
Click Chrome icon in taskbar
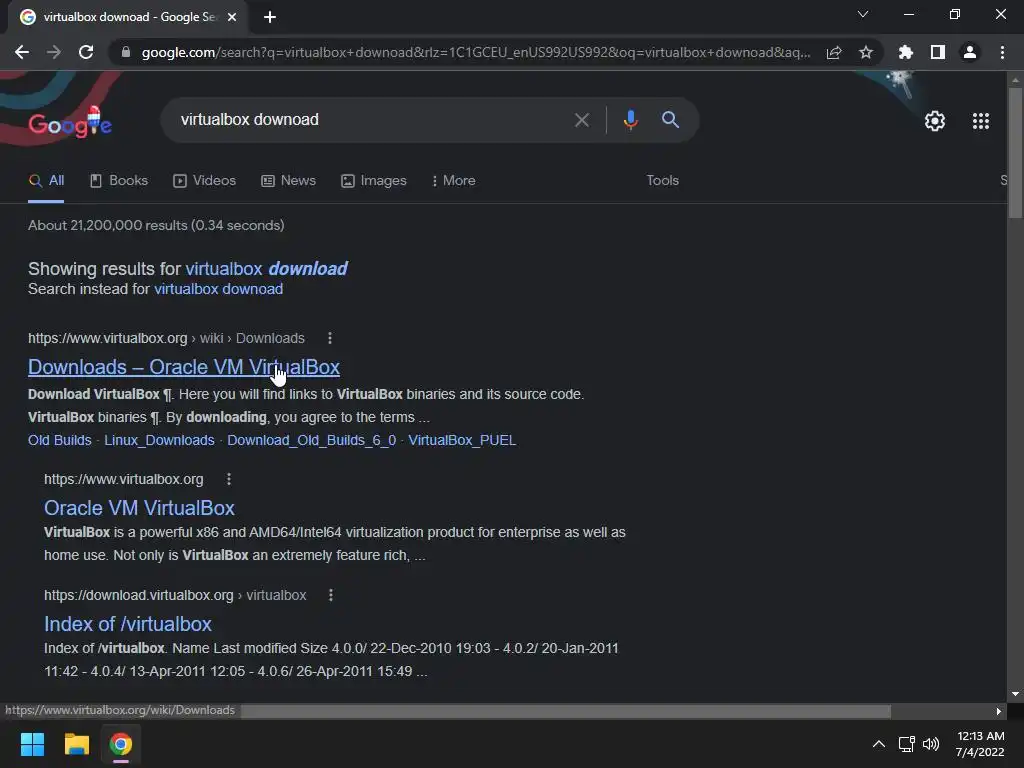click(121, 744)
